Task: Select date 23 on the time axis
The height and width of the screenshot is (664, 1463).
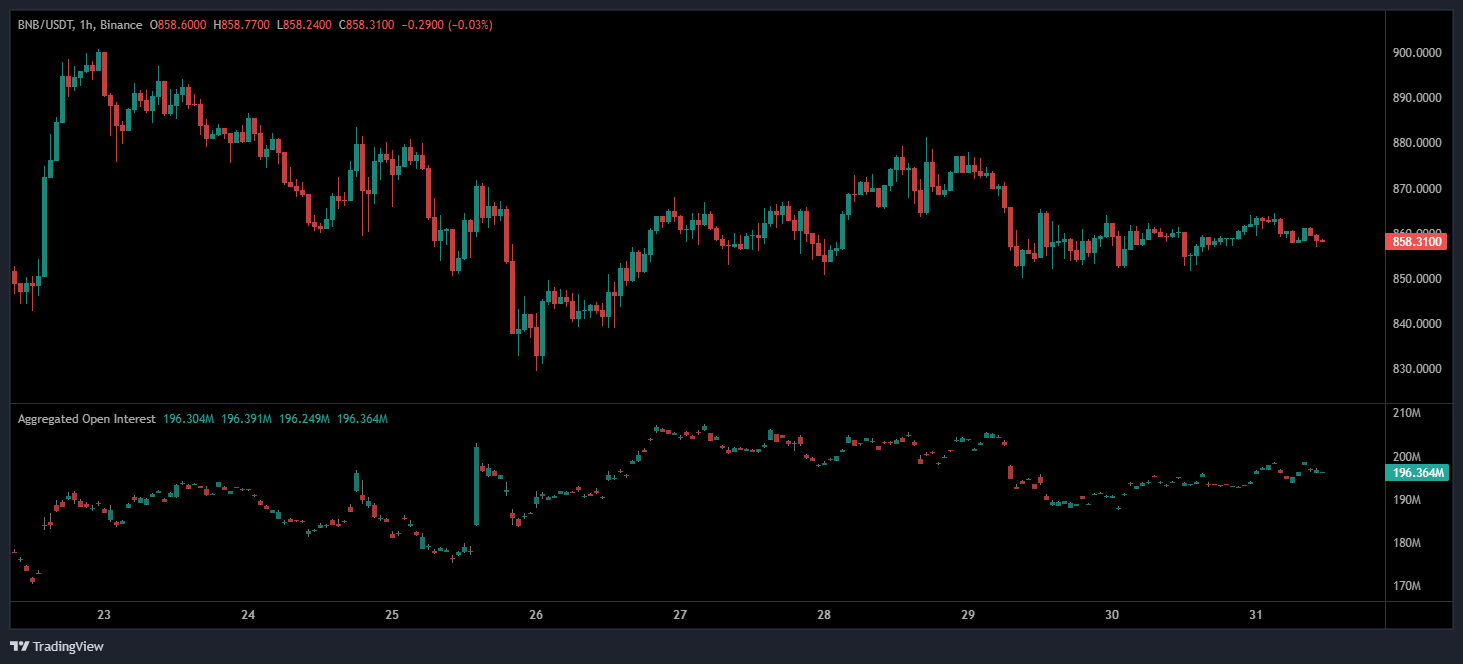Action: tap(104, 615)
